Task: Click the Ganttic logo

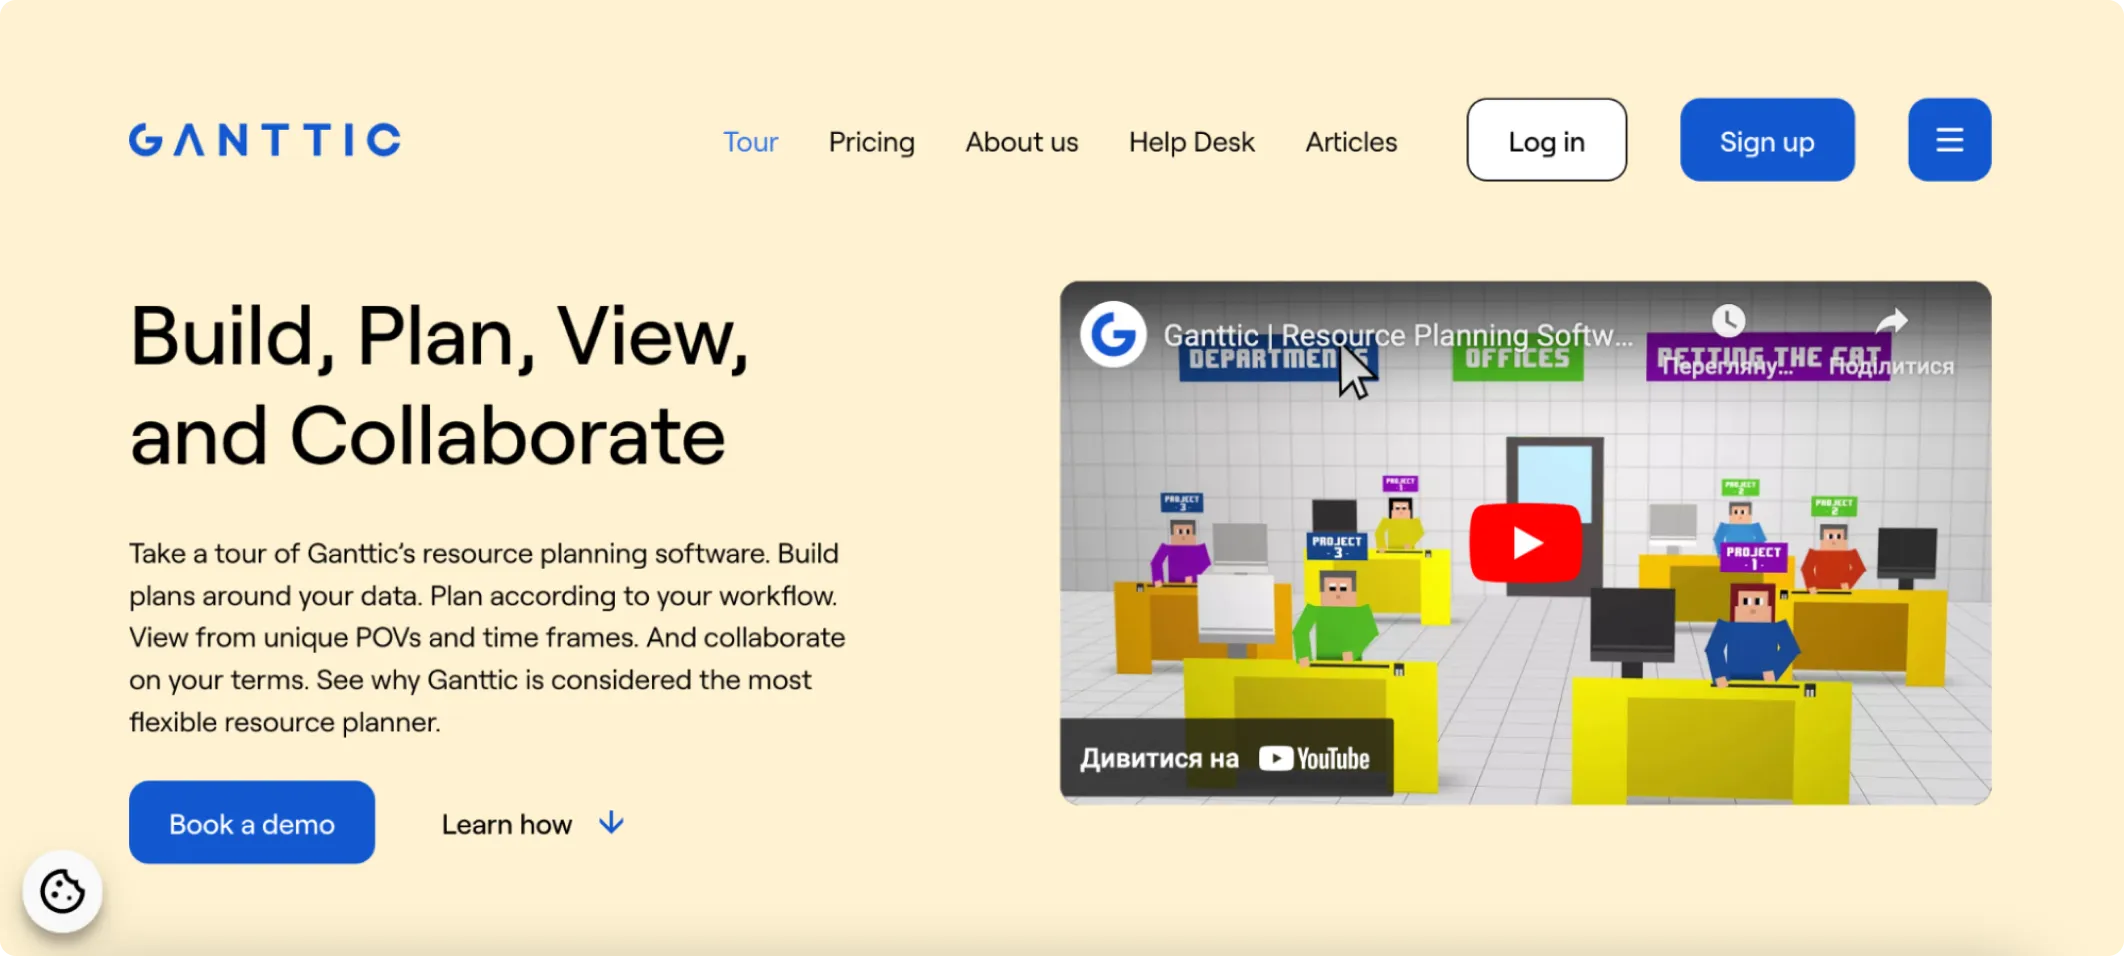Action: click(x=265, y=140)
